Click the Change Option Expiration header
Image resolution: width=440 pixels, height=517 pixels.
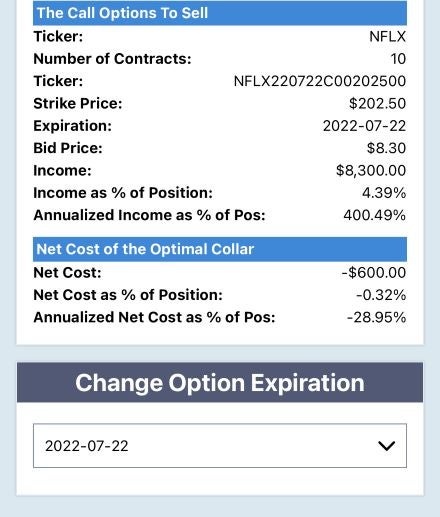click(x=220, y=382)
